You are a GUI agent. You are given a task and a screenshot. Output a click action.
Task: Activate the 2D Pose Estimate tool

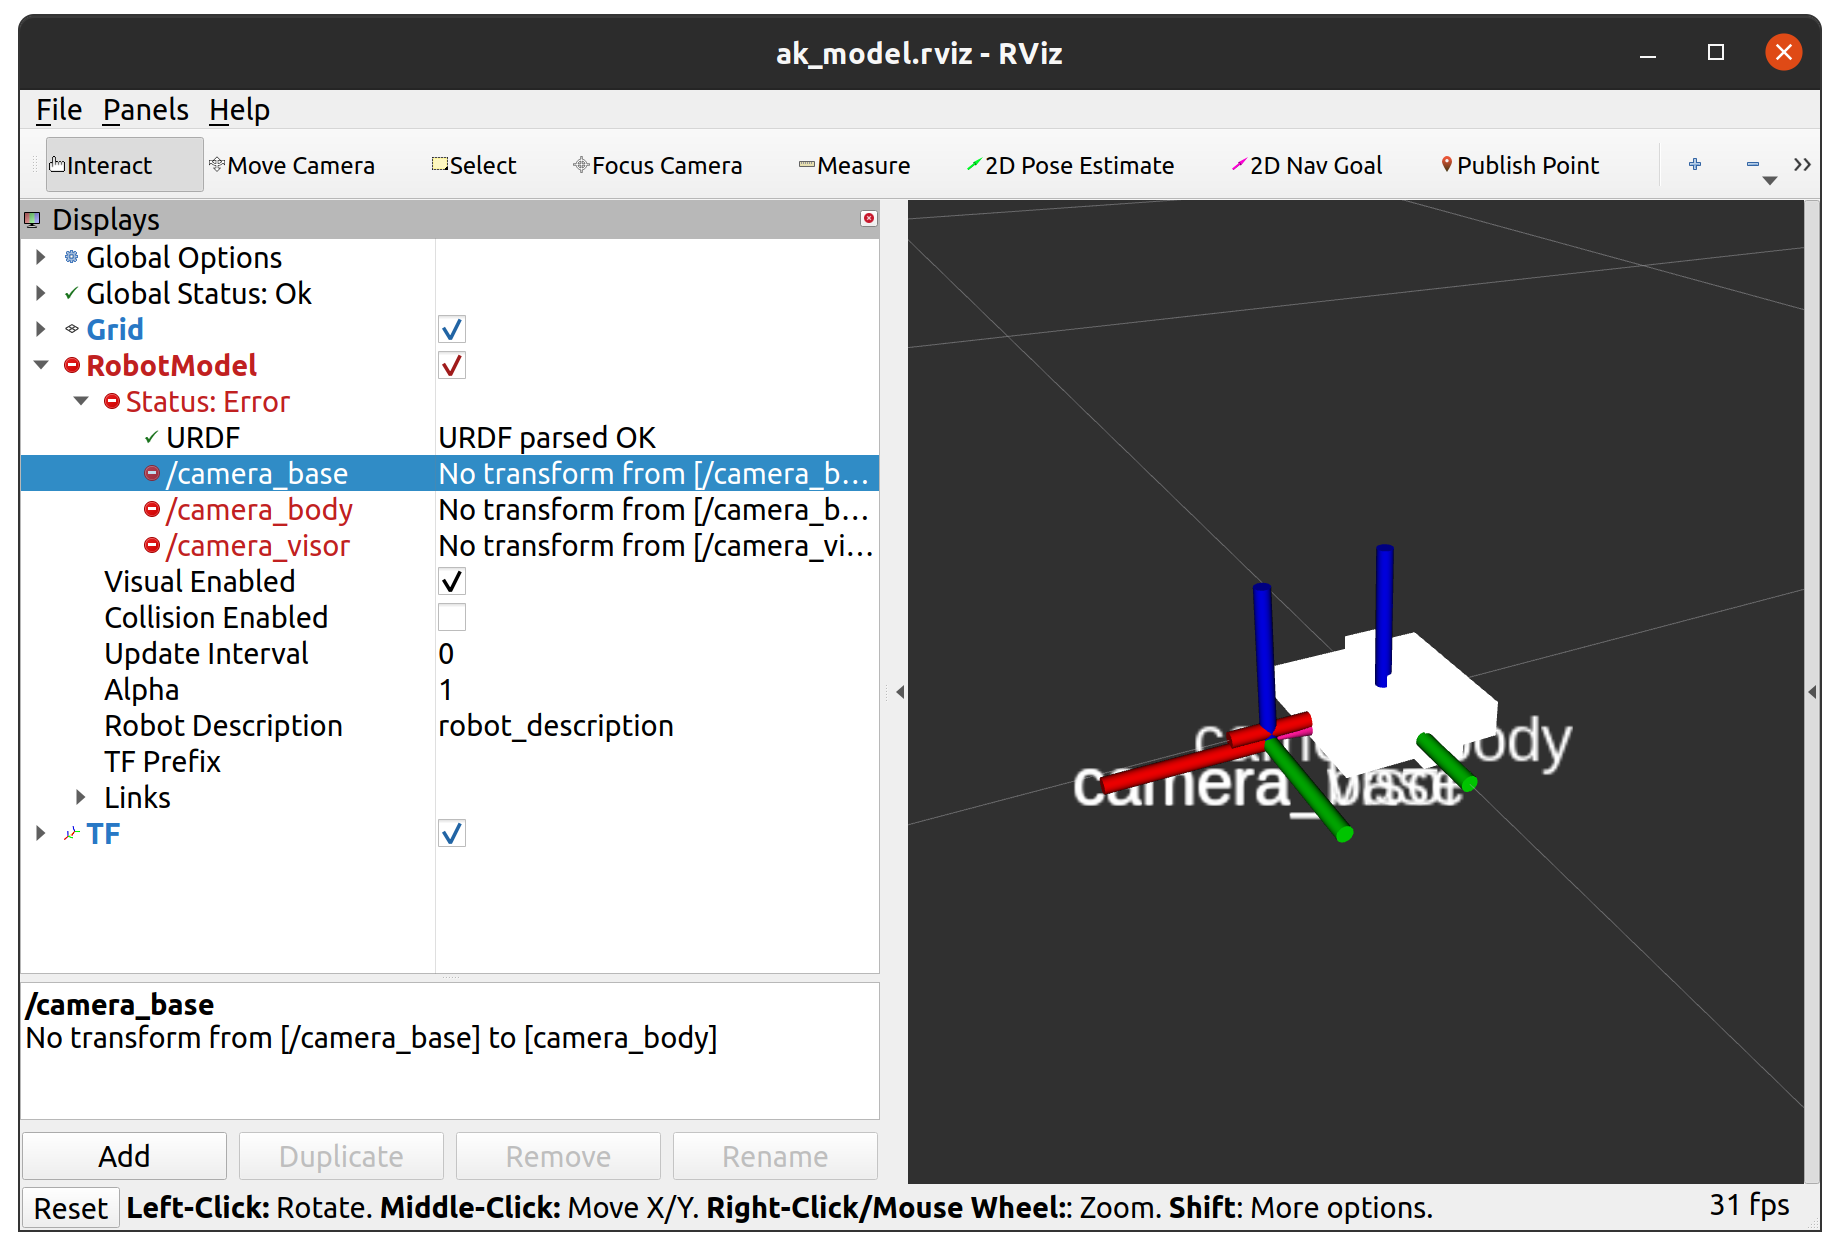[x=1070, y=164]
